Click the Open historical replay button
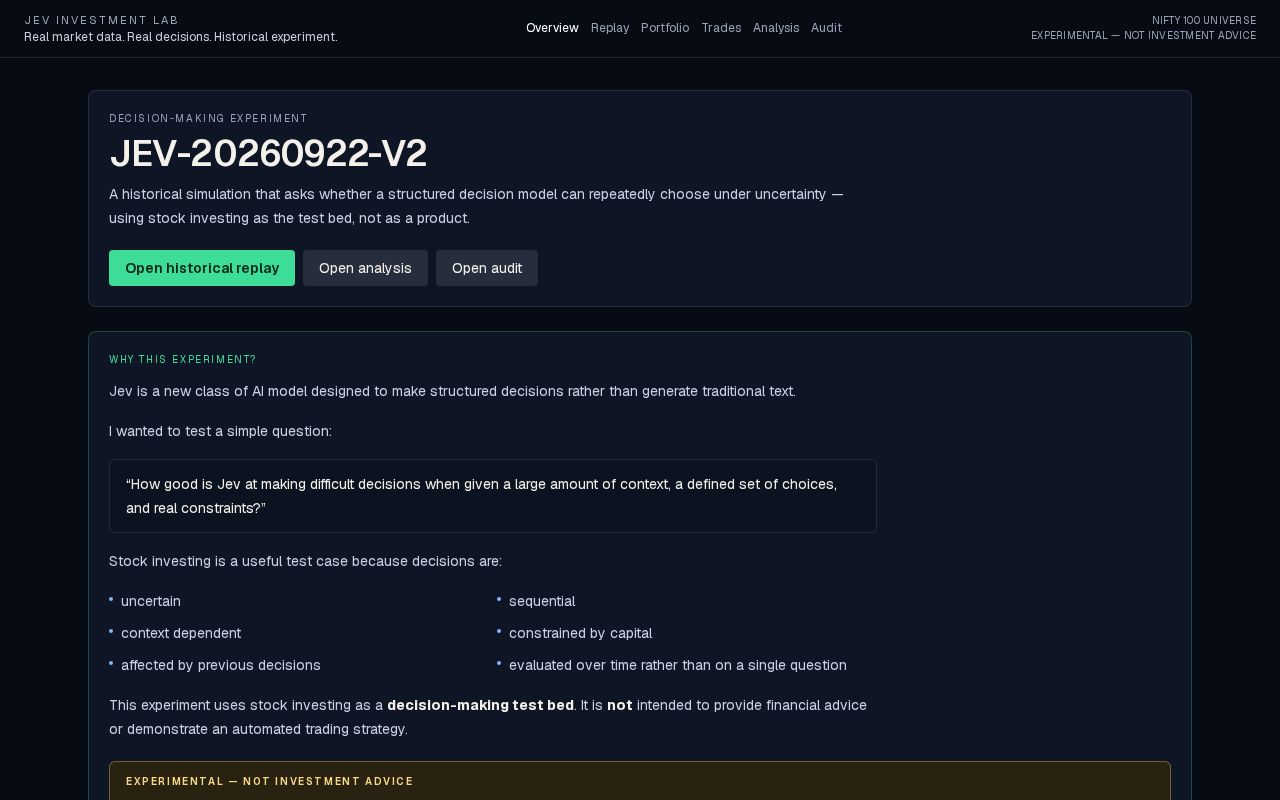 202,268
